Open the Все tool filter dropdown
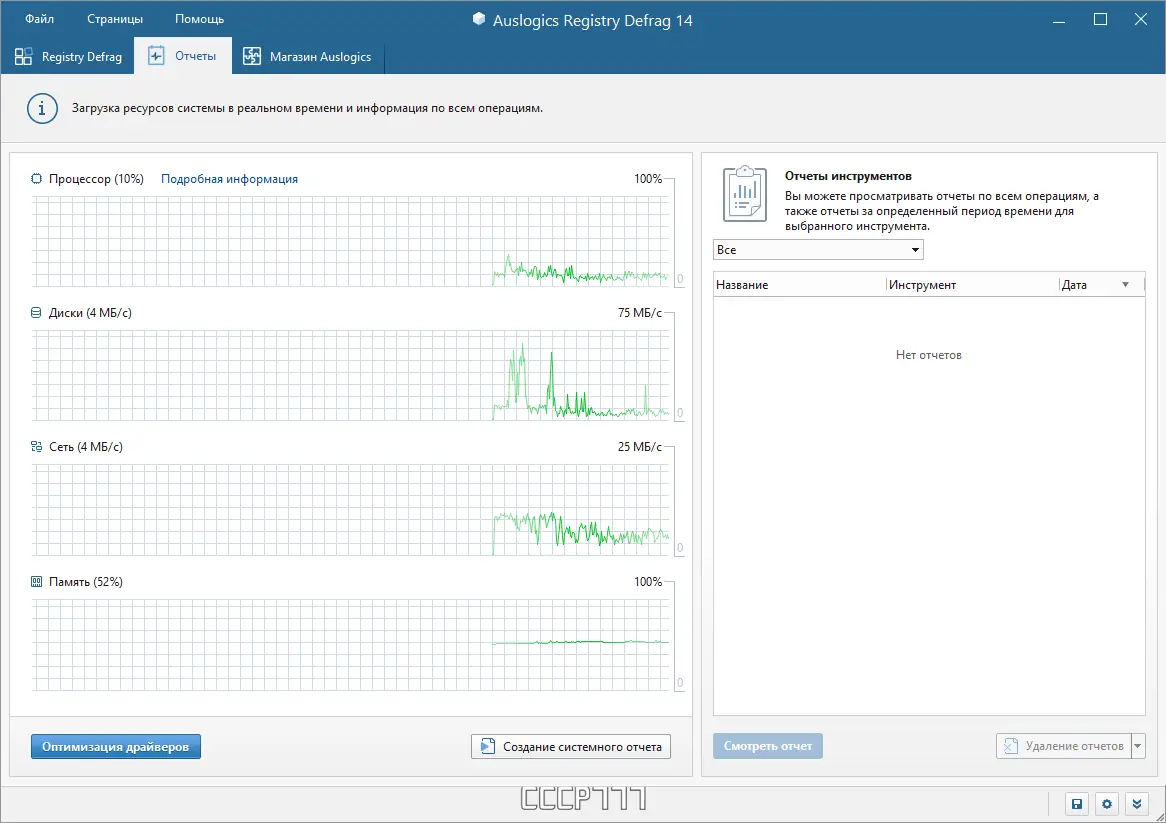The image size is (1166, 823). [818, 250]
